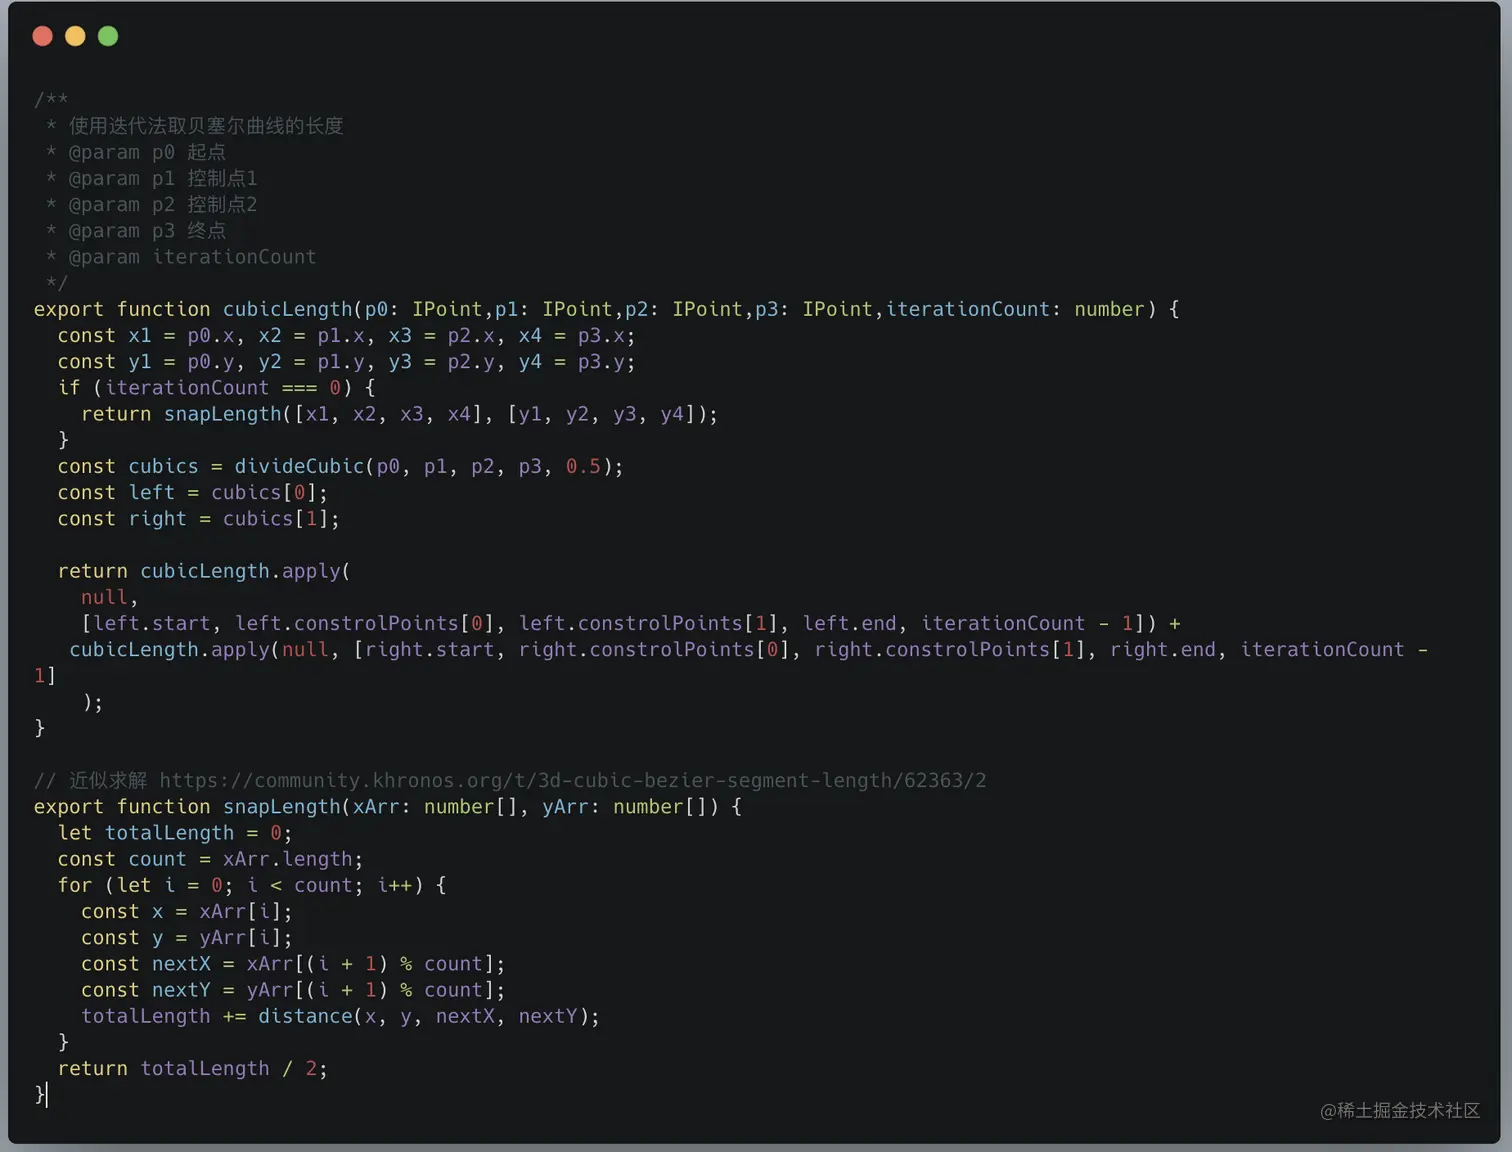The image size is (1512, 1152).
Task: Click 'let totalLength = 0;' line
Action: tap(175, 832)
